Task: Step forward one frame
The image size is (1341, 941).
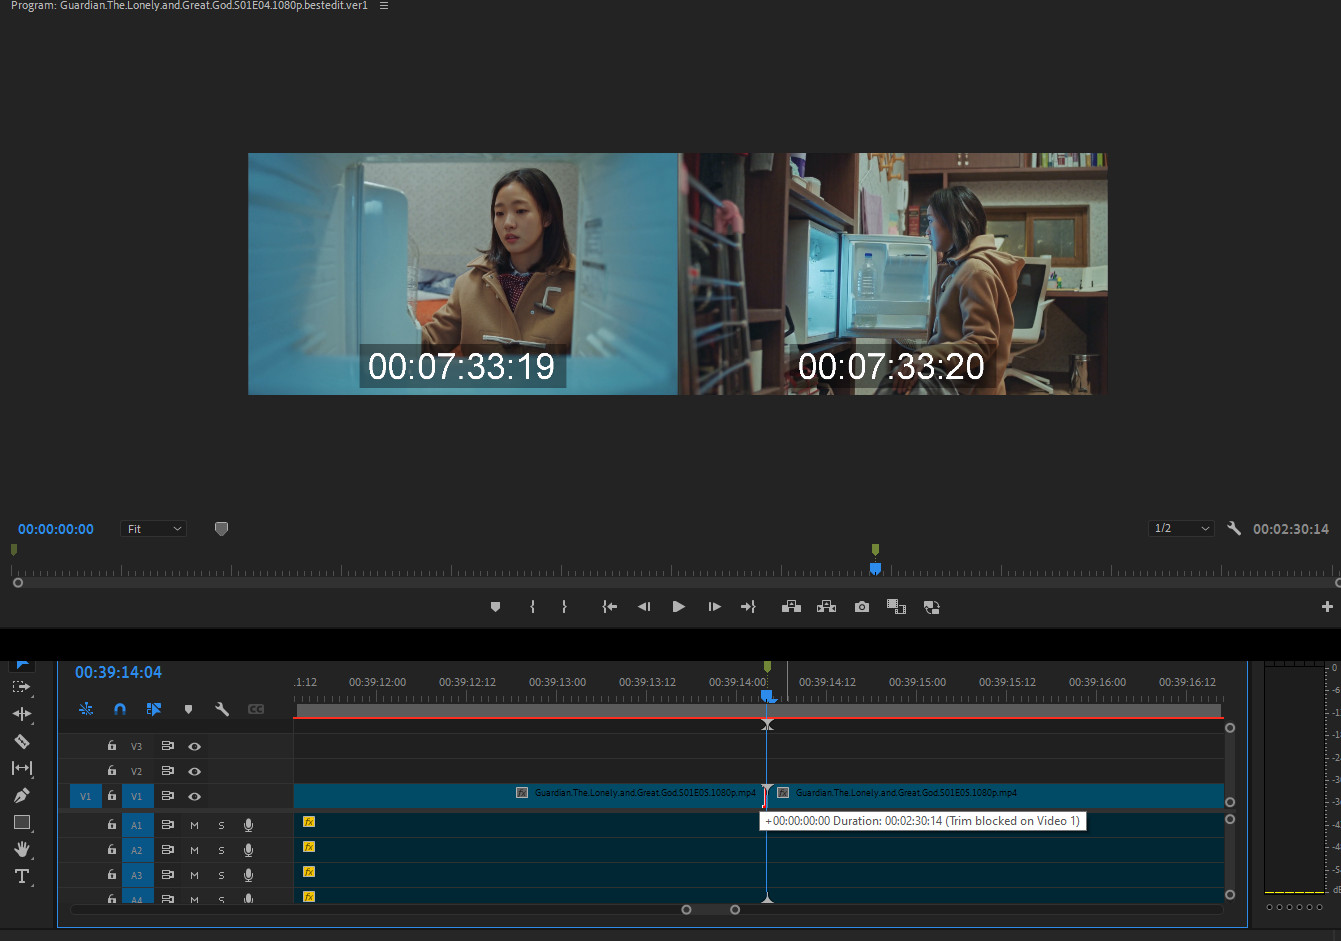Action: (714, 607)
